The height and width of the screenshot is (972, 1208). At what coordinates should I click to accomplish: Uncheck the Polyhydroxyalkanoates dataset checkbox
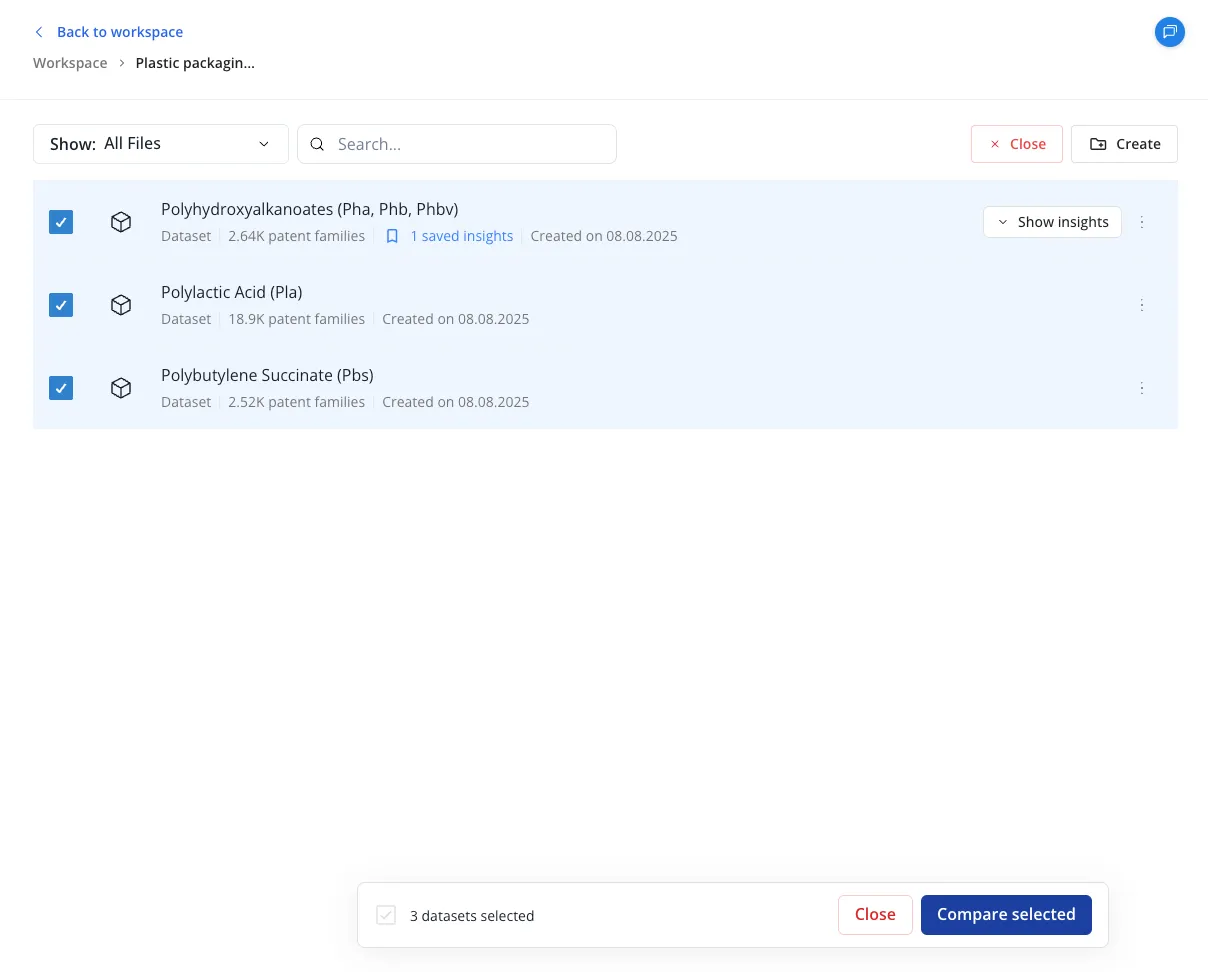coord(61,222)
